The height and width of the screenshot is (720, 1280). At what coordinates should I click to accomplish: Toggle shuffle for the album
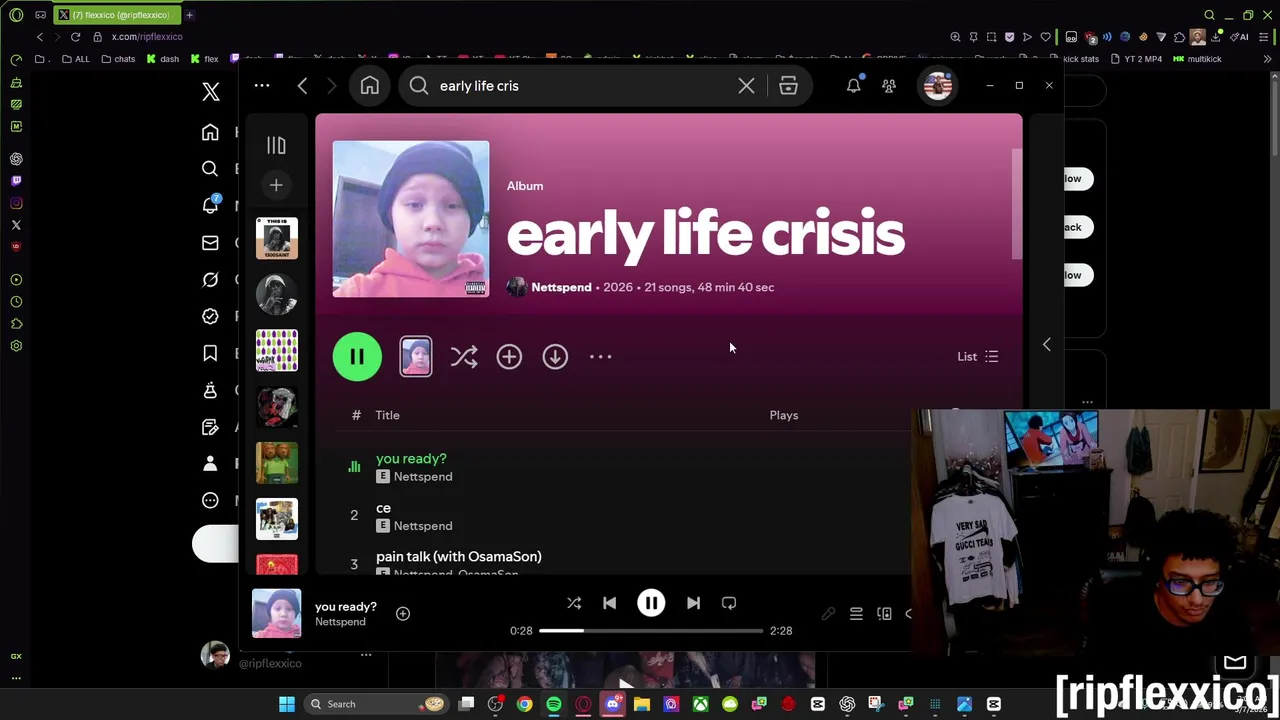click(x=464, y=357)
